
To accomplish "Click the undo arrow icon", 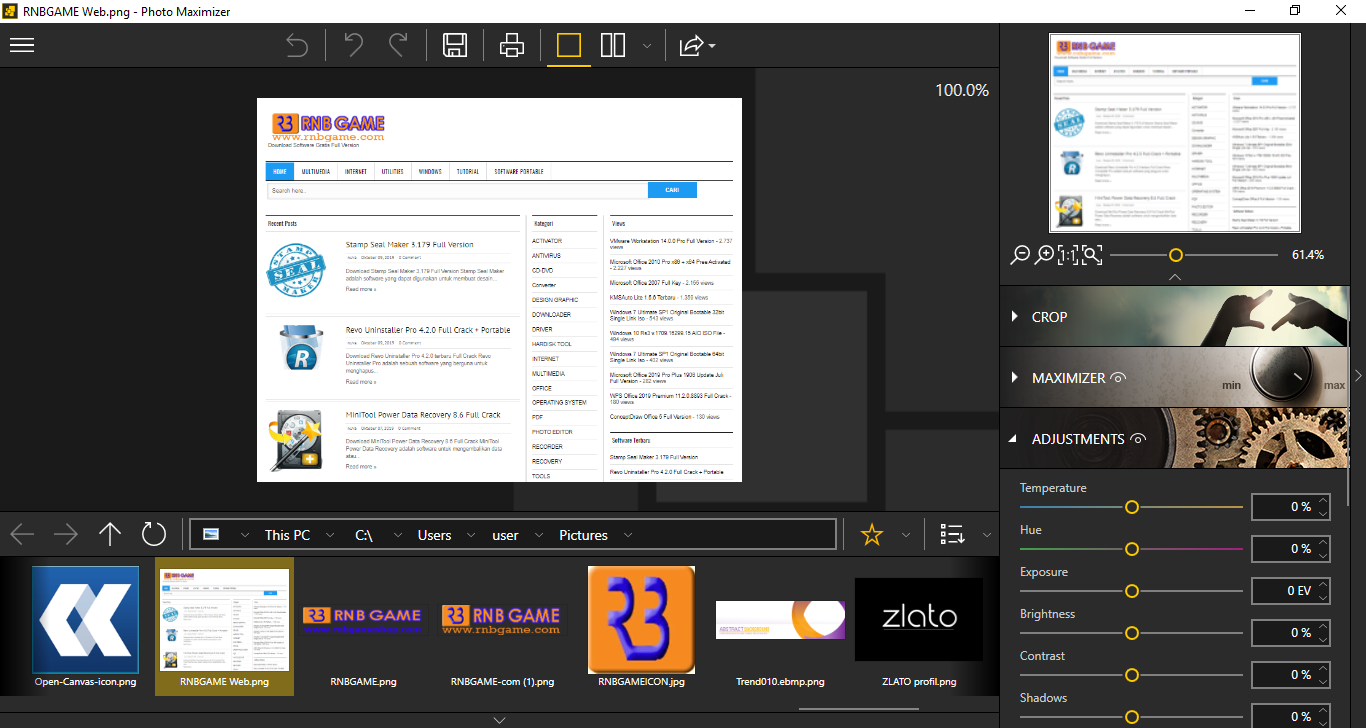I will click(353, 45).
